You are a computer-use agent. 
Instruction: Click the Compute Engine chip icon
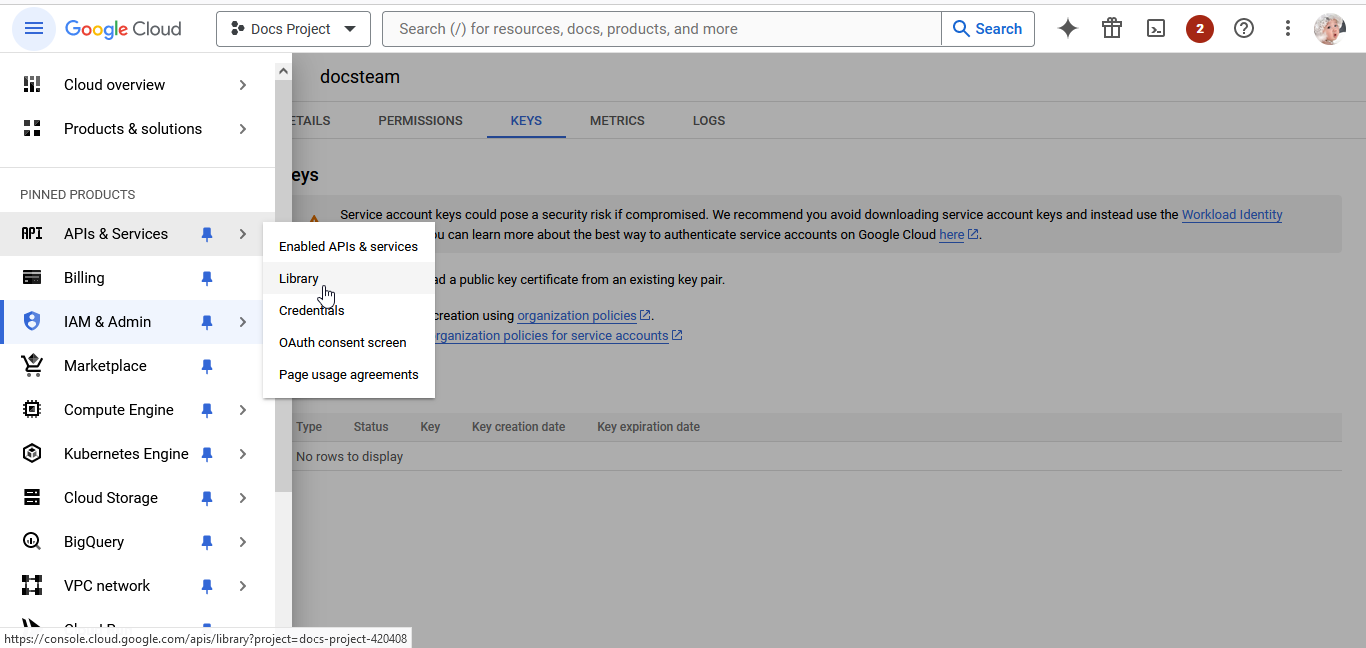point(32,410)
